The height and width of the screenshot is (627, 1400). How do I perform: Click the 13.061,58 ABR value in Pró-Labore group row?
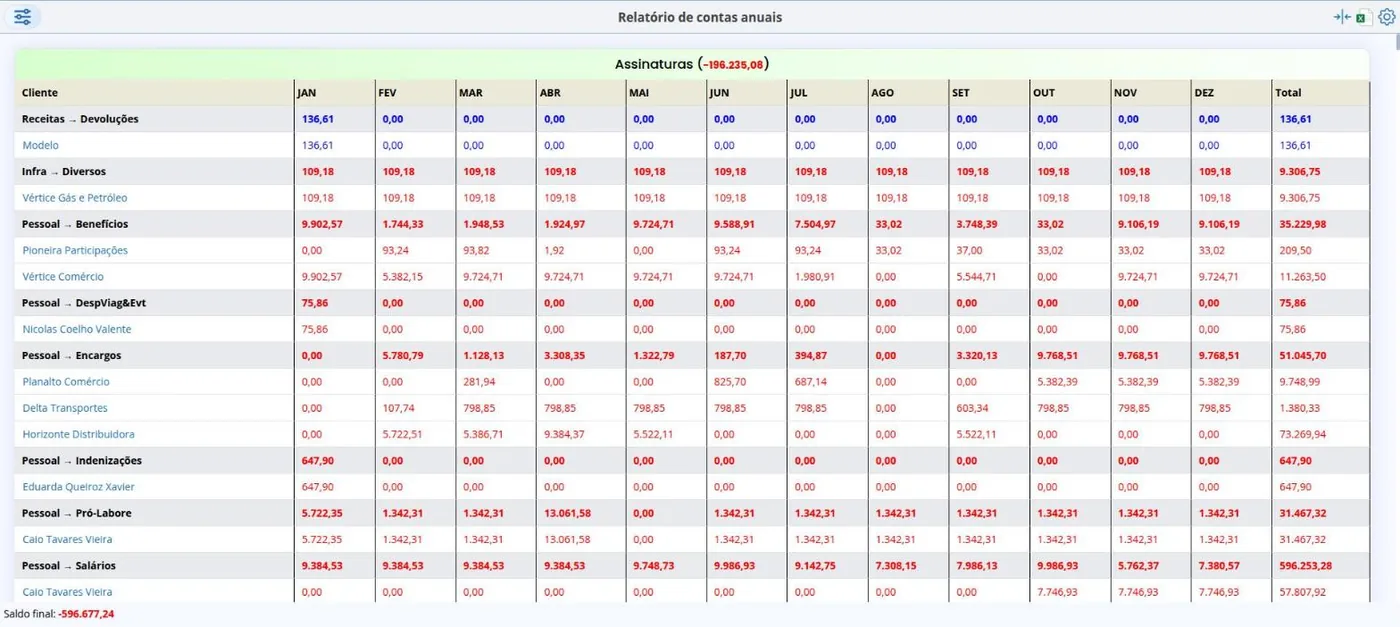point(565,513)
